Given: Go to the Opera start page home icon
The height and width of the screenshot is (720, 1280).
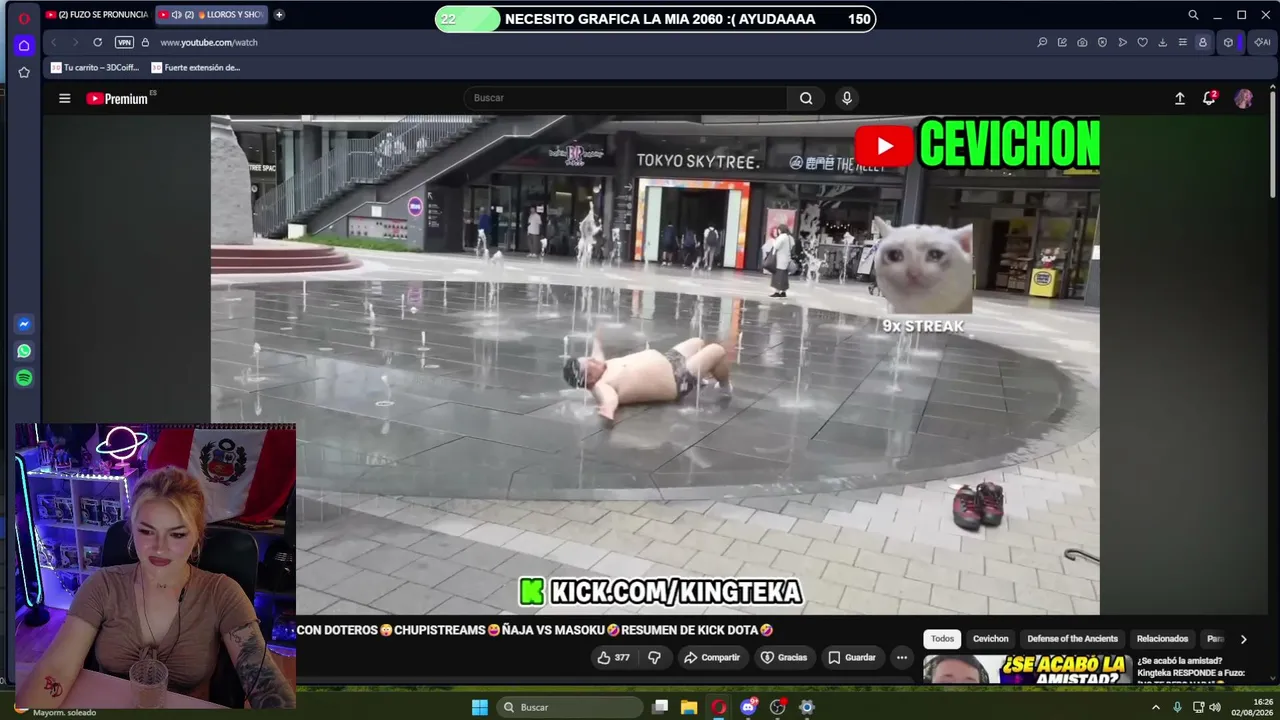Looking at the screenshot, I should [x=24, y=45].
